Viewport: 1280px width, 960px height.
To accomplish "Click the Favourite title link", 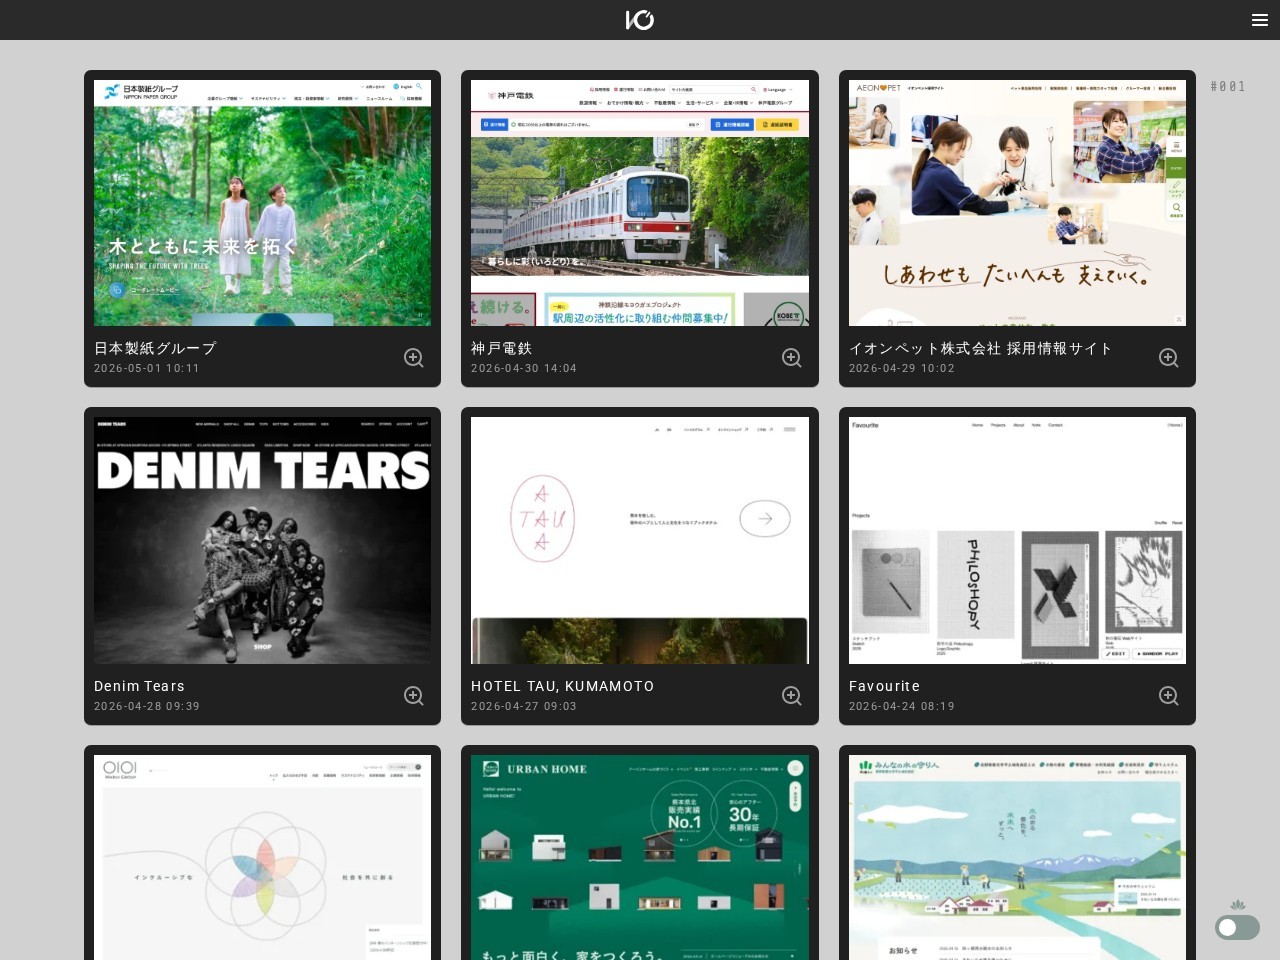I will (884, 686).
